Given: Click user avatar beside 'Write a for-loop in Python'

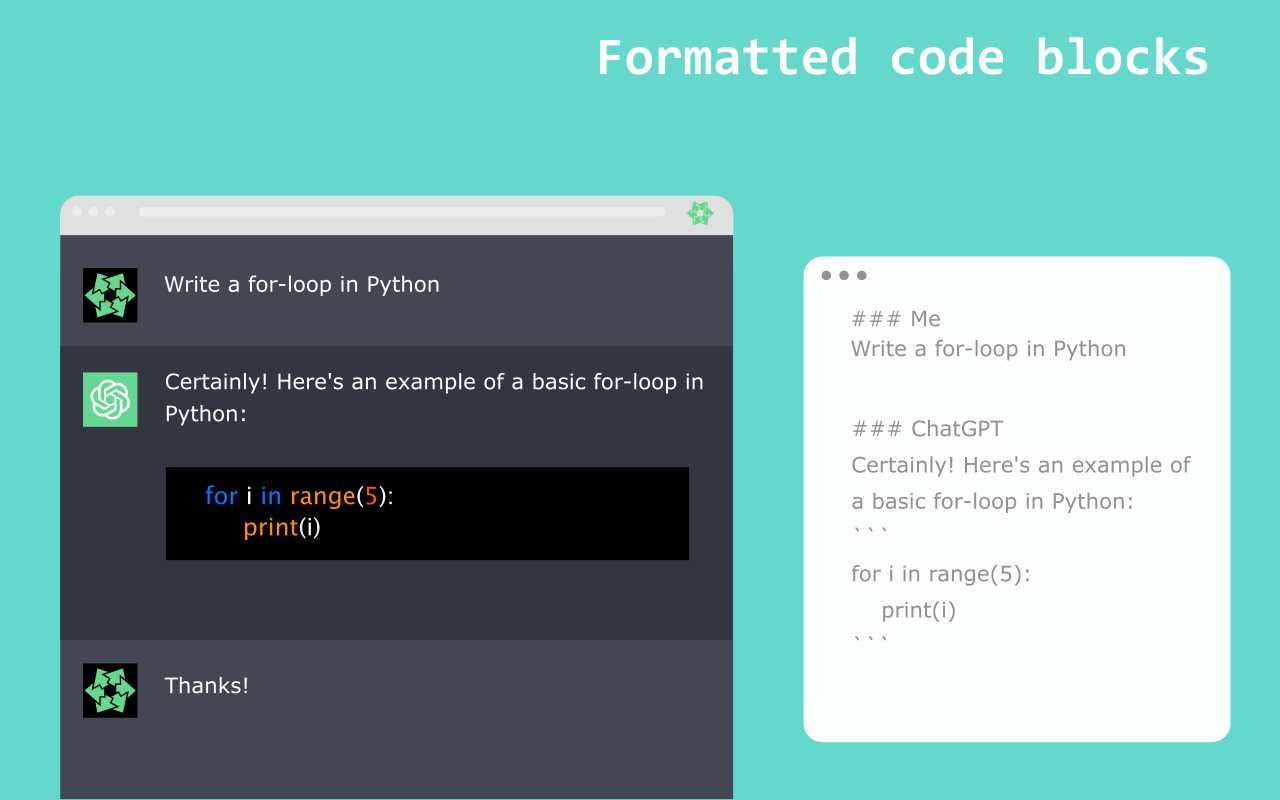Looking at the screenshot, I should point(110,295).
